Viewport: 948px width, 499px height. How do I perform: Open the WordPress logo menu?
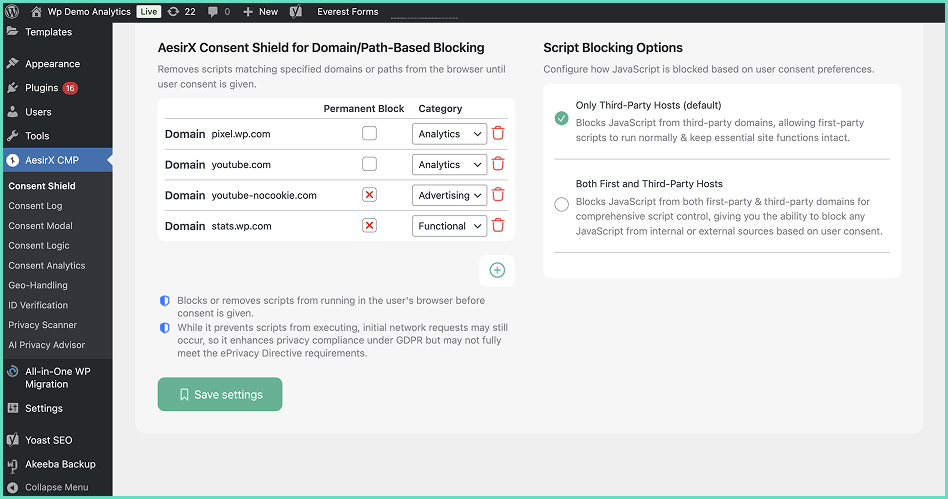(12, 11)
